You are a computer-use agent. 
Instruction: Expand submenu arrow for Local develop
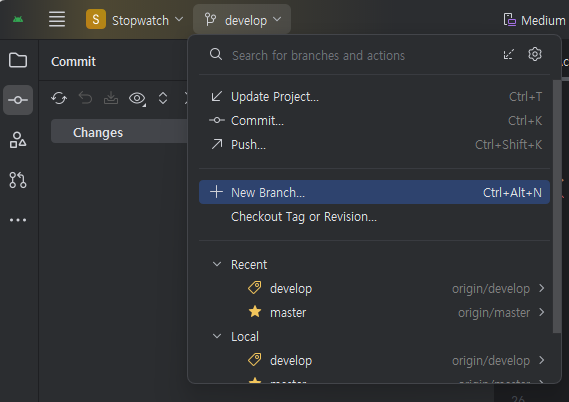tap(541, 360)
